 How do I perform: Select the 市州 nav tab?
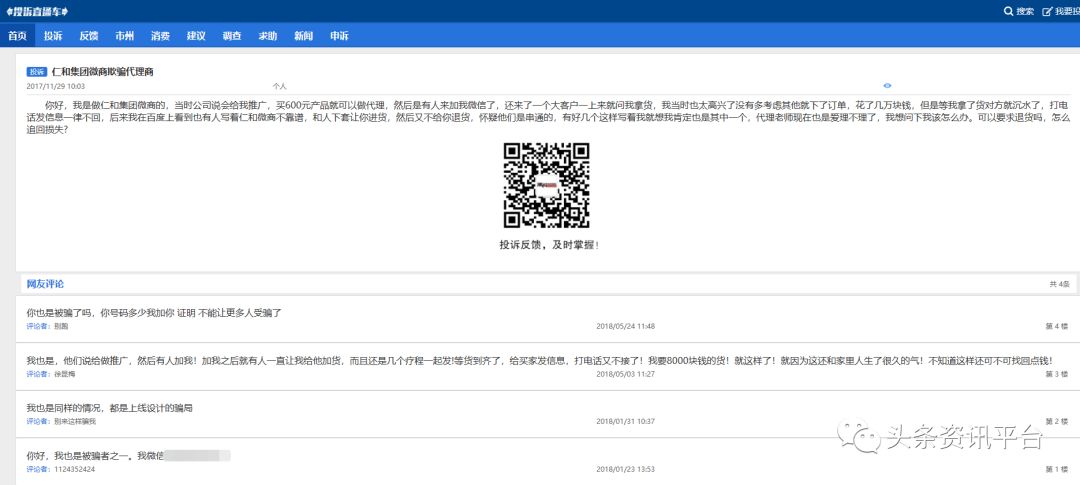(x=124, y=36)
